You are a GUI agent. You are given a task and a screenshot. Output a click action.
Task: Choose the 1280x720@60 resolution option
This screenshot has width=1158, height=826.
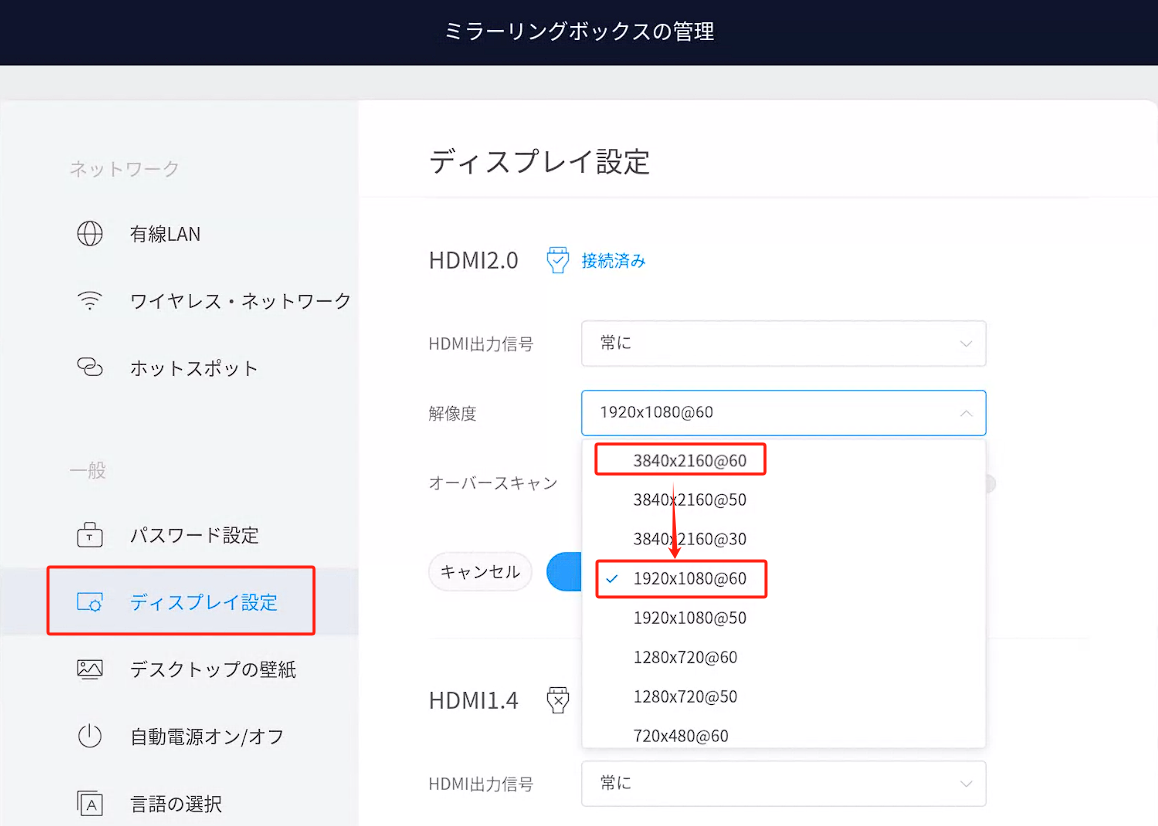(685, 657)
